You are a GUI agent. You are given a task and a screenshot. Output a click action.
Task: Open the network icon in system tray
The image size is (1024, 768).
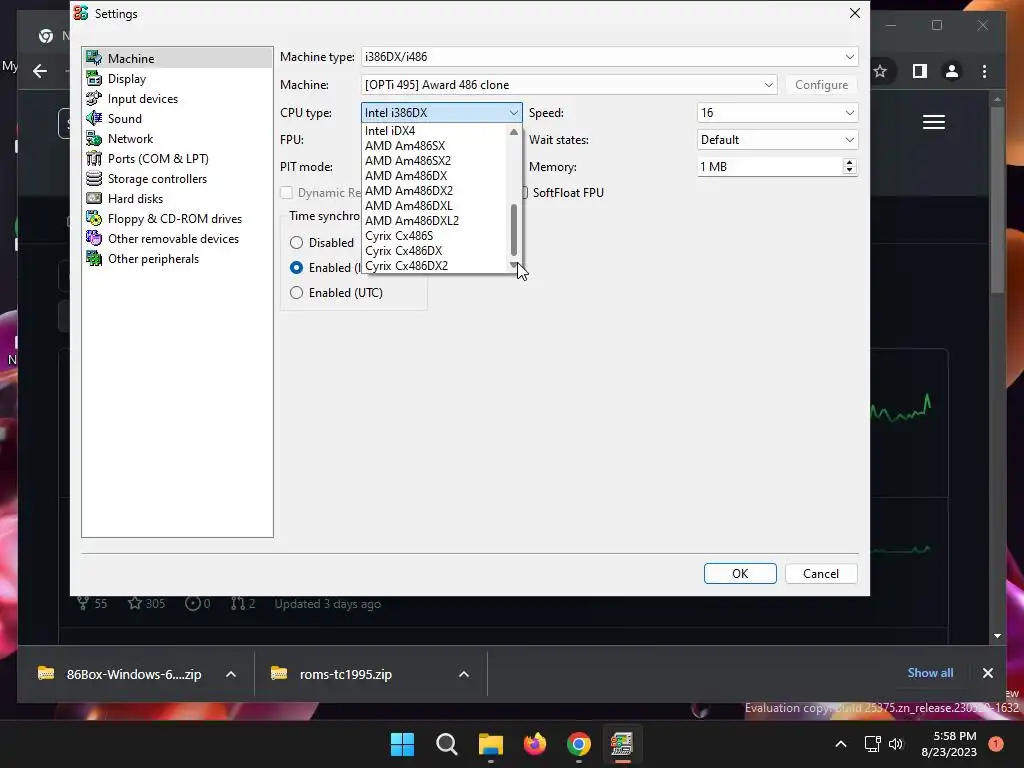[x=872, y=744]
